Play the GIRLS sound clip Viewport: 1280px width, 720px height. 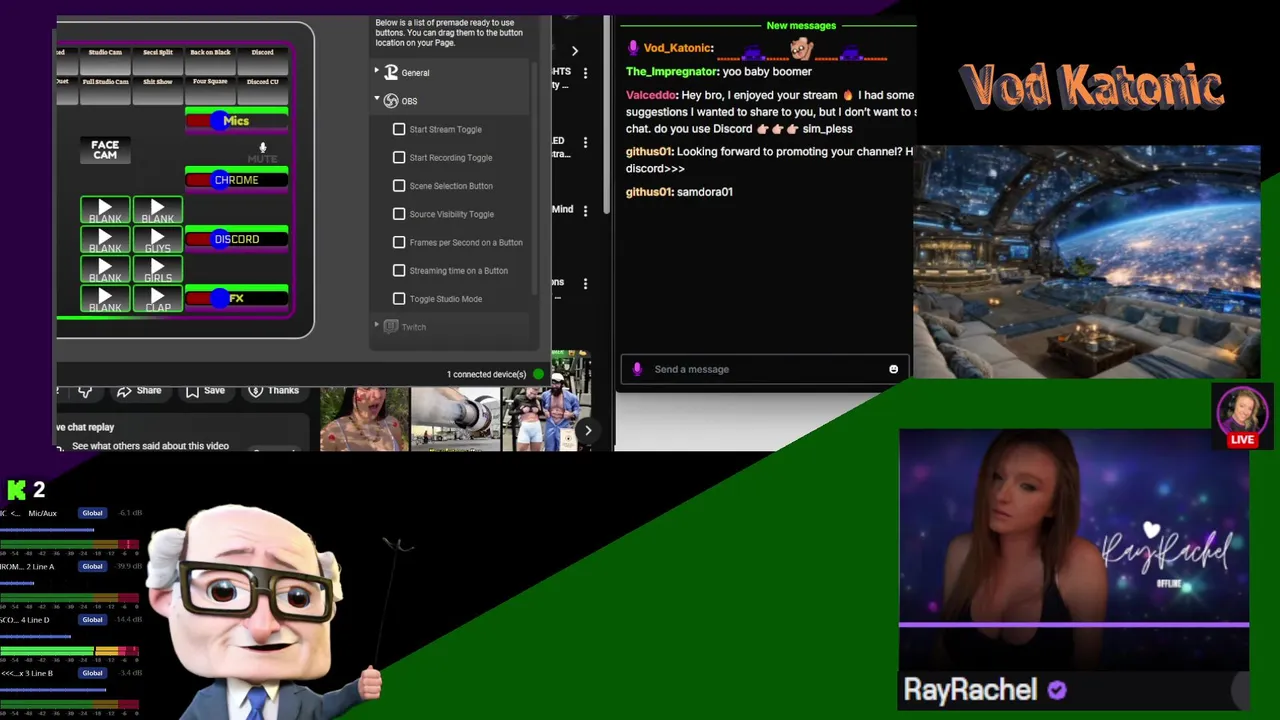pos(157,270)
